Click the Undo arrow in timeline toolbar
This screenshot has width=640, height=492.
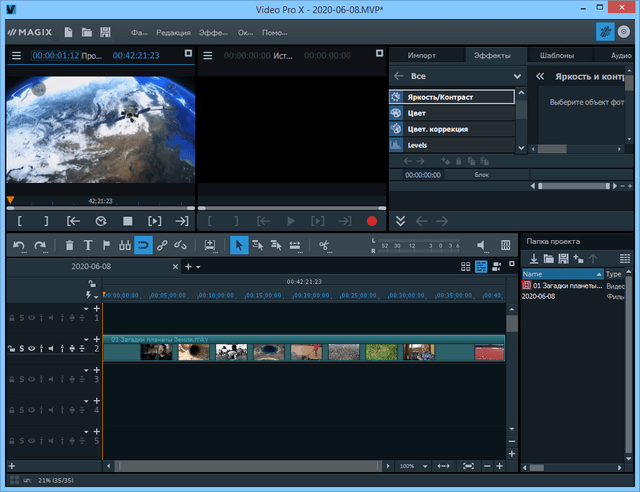coord(16,245)
